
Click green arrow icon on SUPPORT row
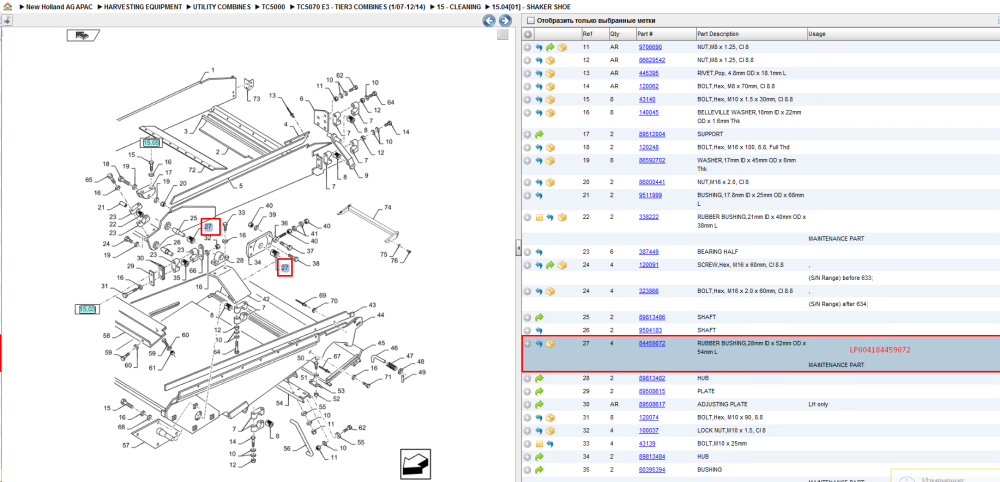click(539, 135)
